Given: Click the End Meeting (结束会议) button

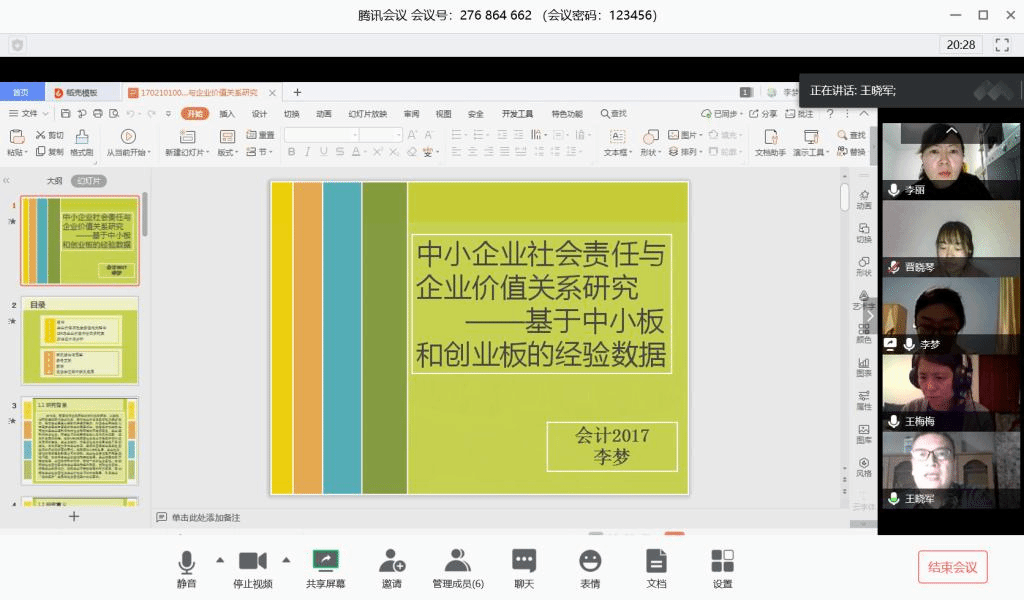Looking at the screenshot, I should pyautogui.click(x=952, y=567).
